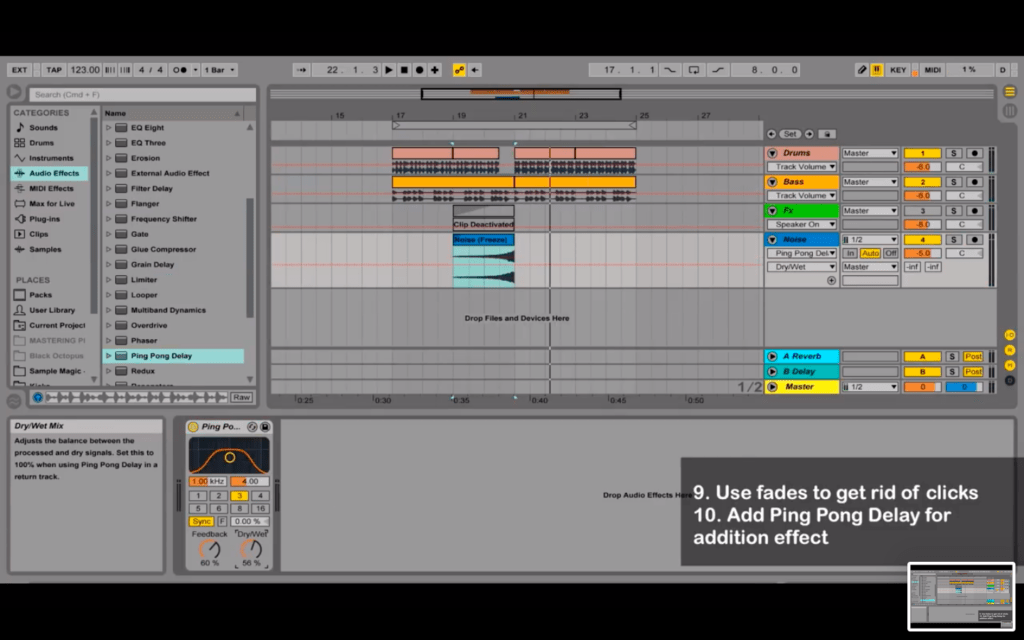
Task: Click the tempo field 123.00
Action: 85,70
